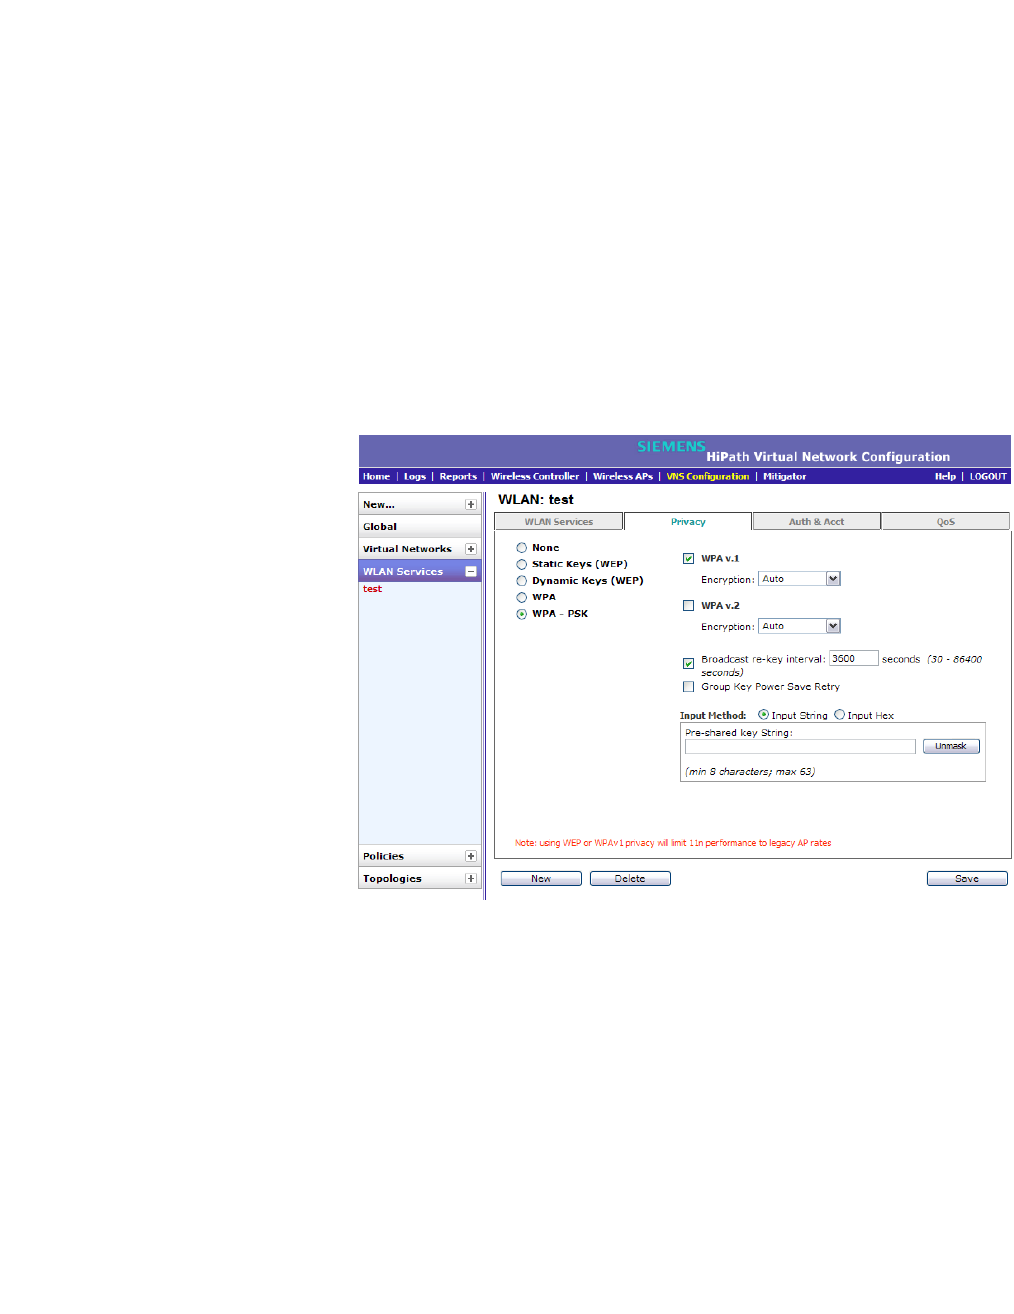Image resolution: width=1014 pixels, height=1314 pixels.
Task: Click the New button
Action: point(541,879)
